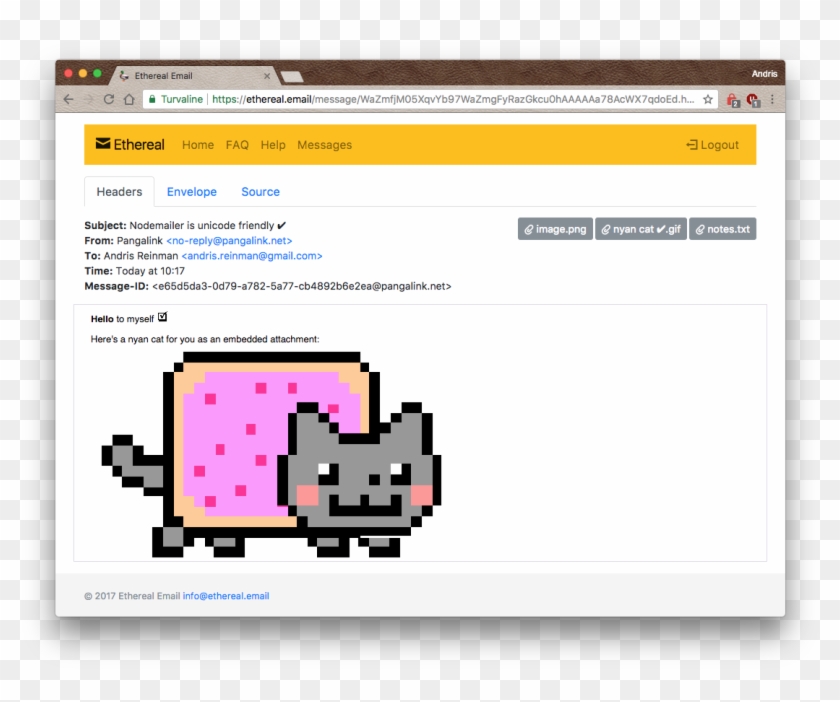Click the Ethereal envelope logo
Screen dimensions: 840x702
pos(101,143)
